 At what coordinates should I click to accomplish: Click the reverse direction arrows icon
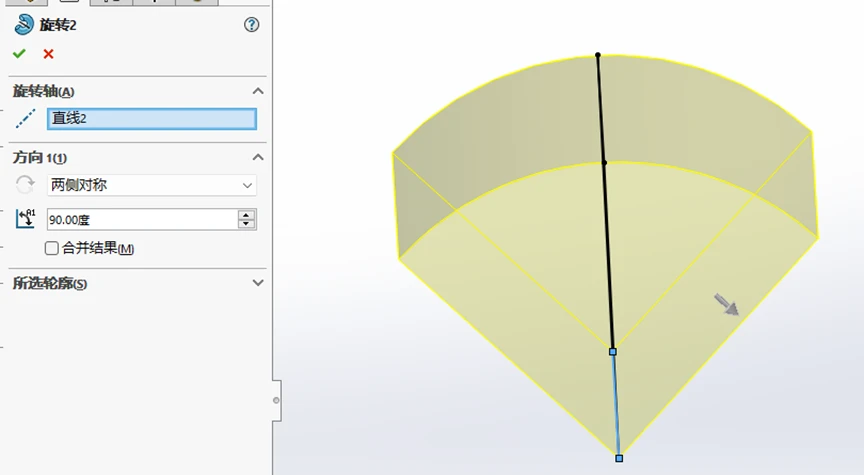pyautogui.click(x=25, y=185)
